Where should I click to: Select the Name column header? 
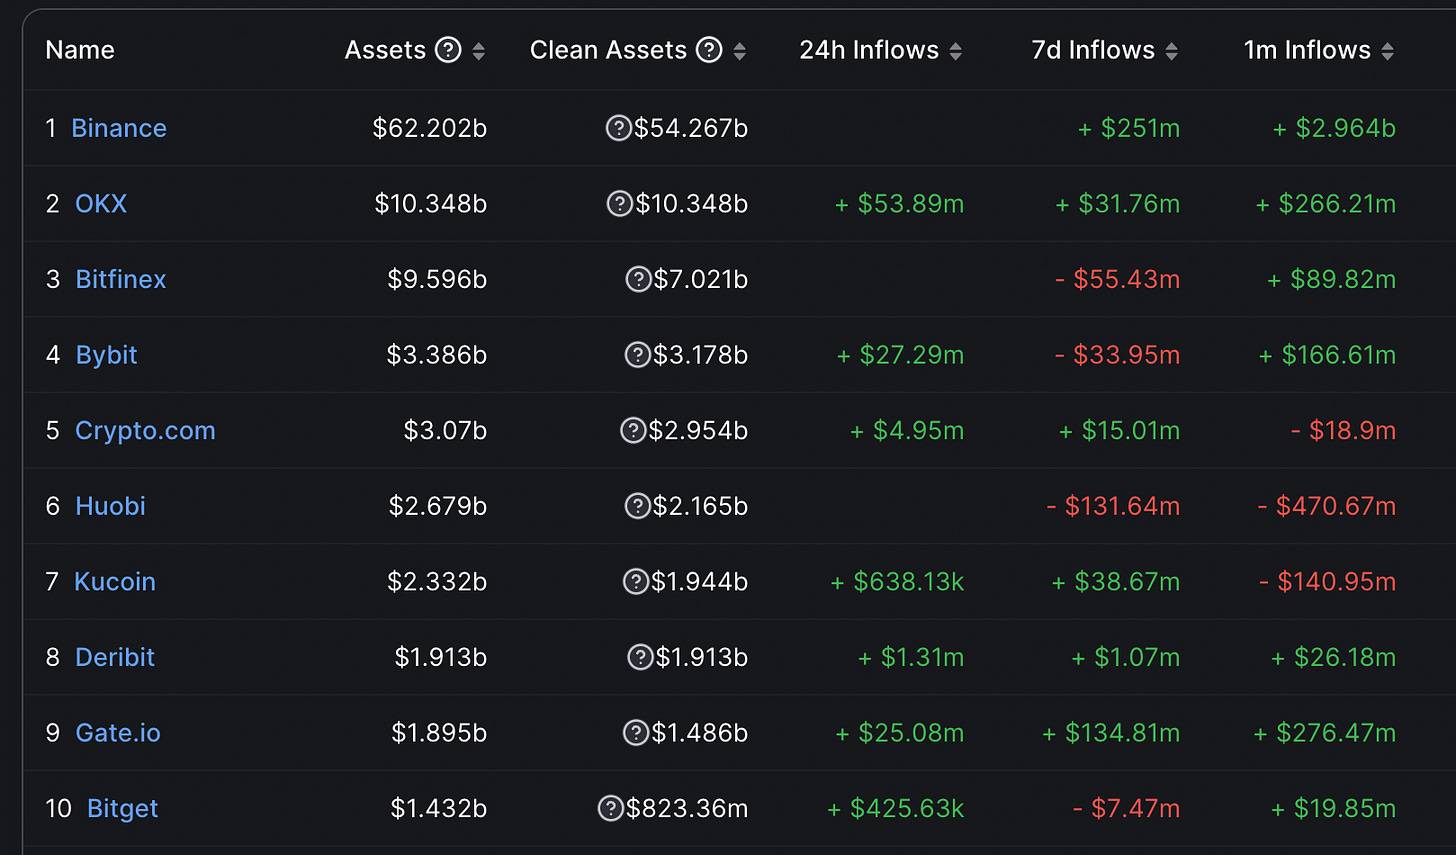pos(80,50)
